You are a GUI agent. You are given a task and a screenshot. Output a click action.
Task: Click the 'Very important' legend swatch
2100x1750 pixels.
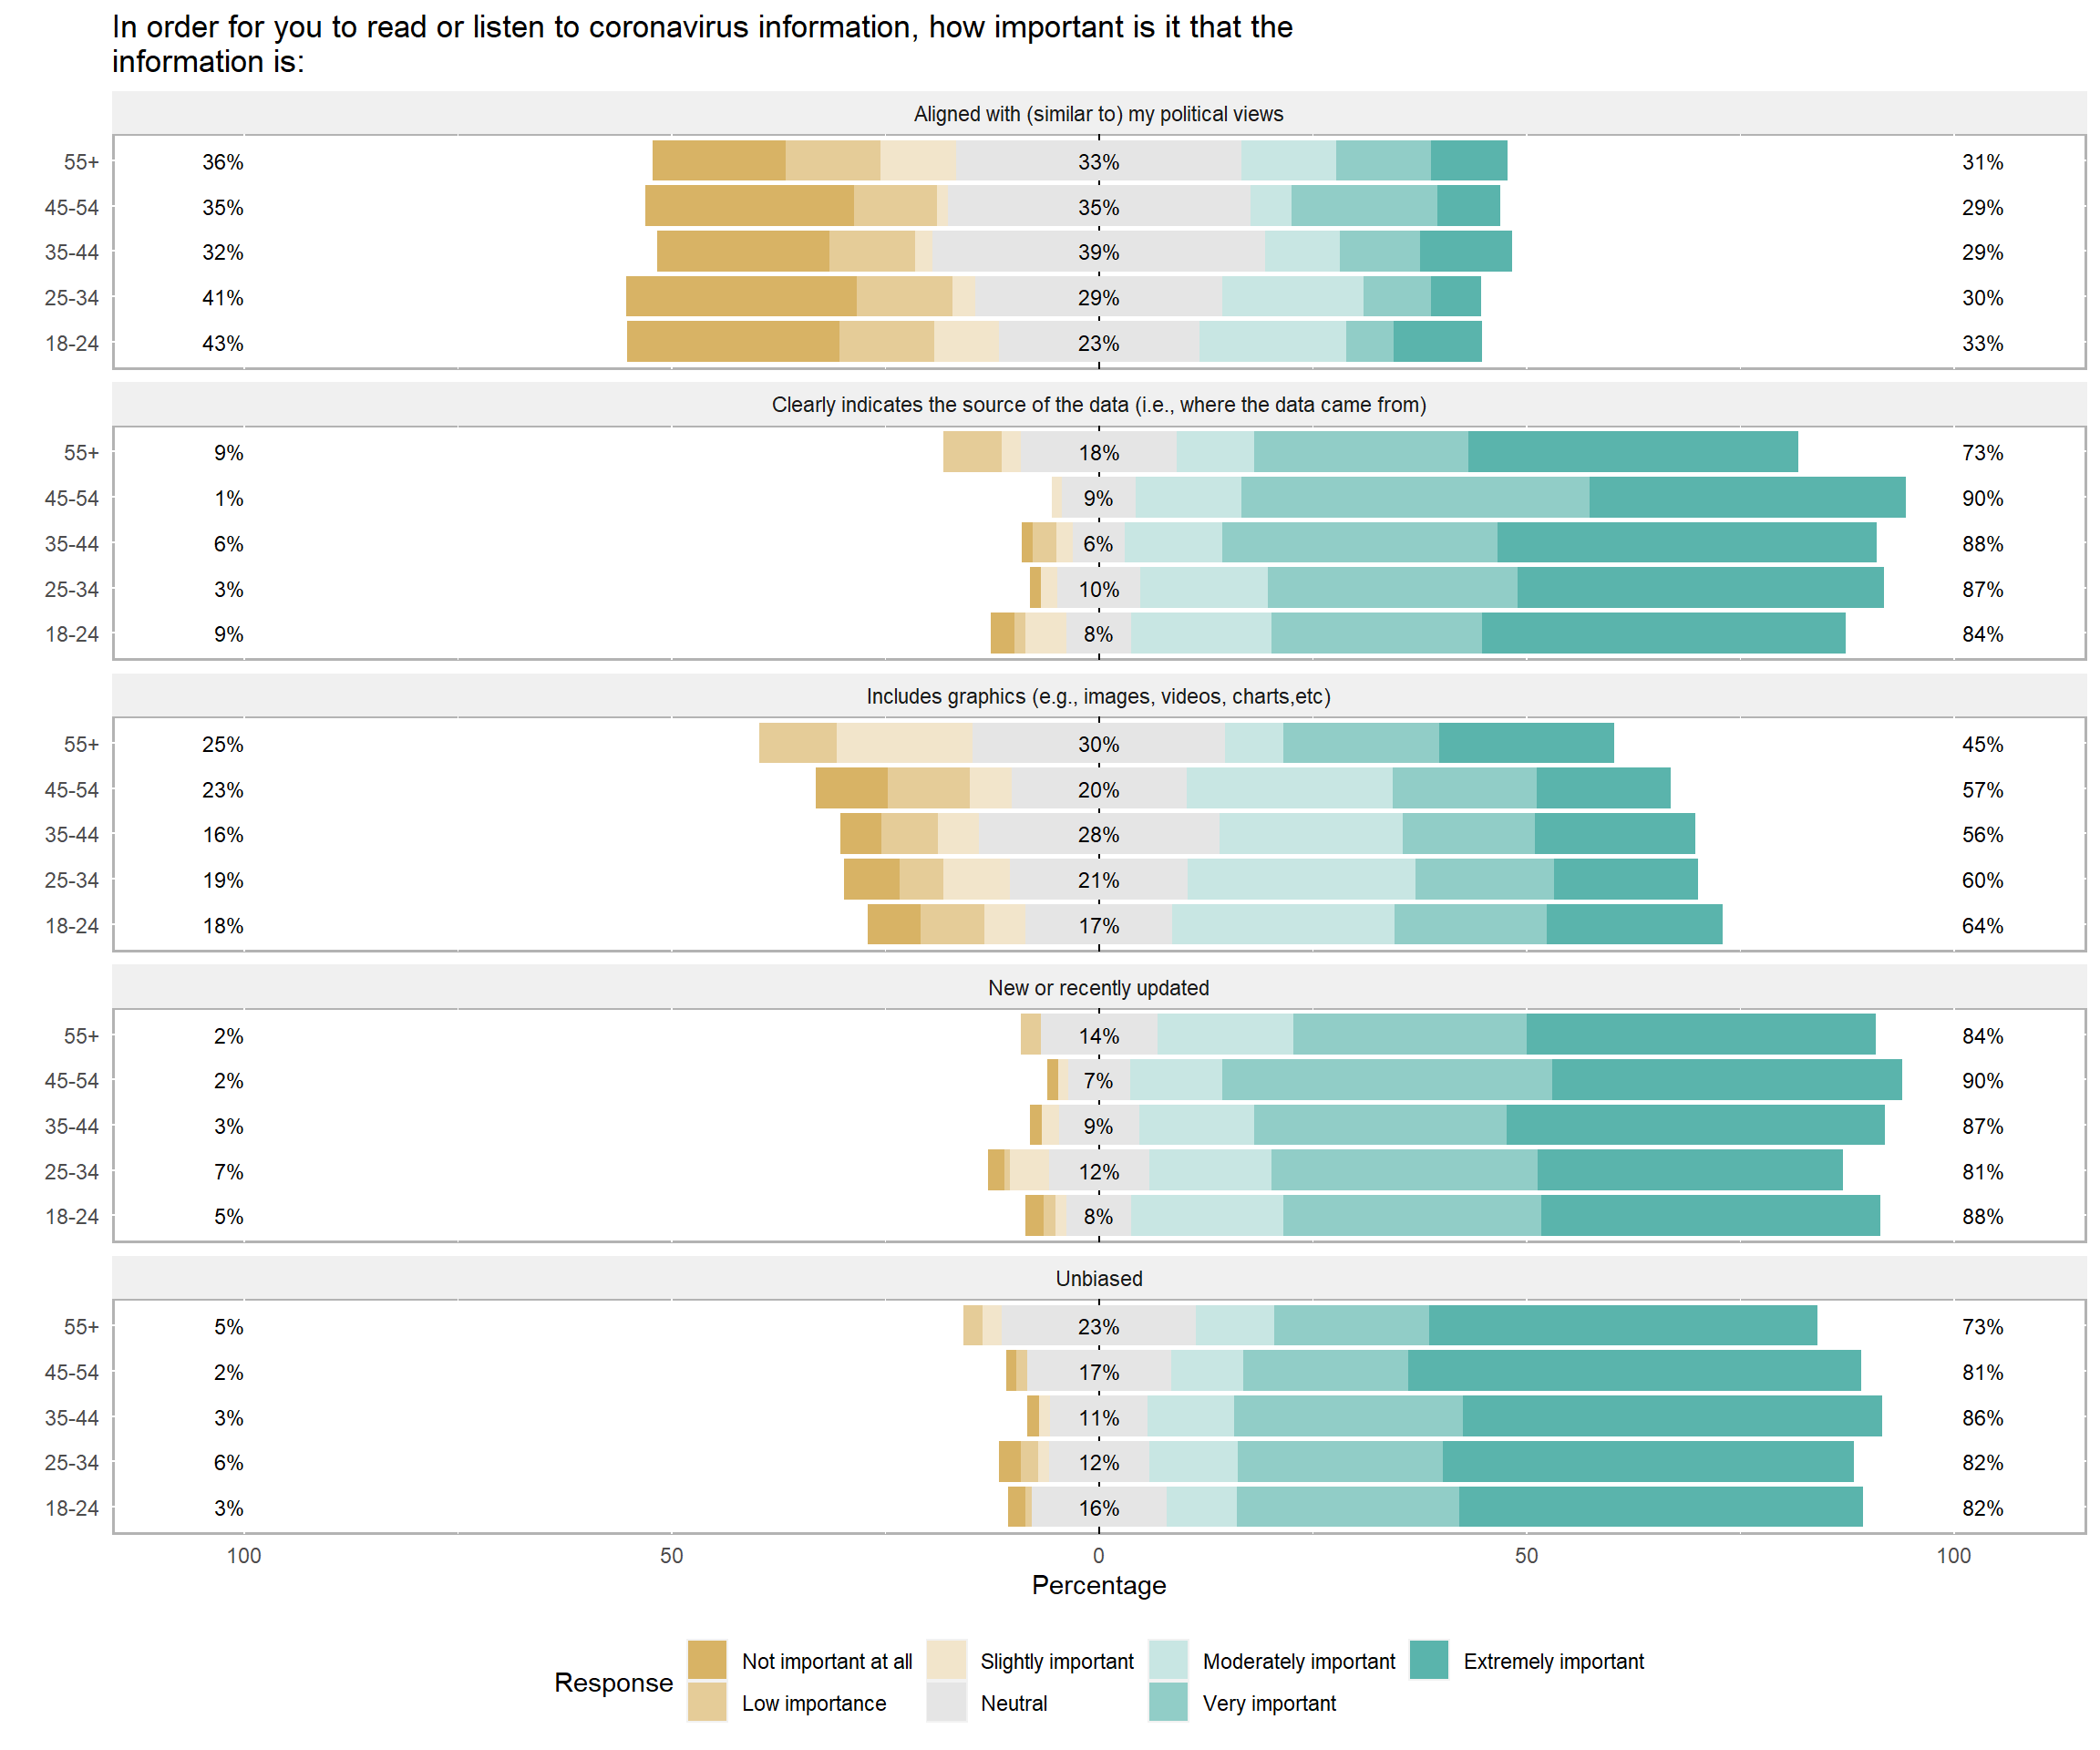pyautogui.click(x=1168, y=1703)
